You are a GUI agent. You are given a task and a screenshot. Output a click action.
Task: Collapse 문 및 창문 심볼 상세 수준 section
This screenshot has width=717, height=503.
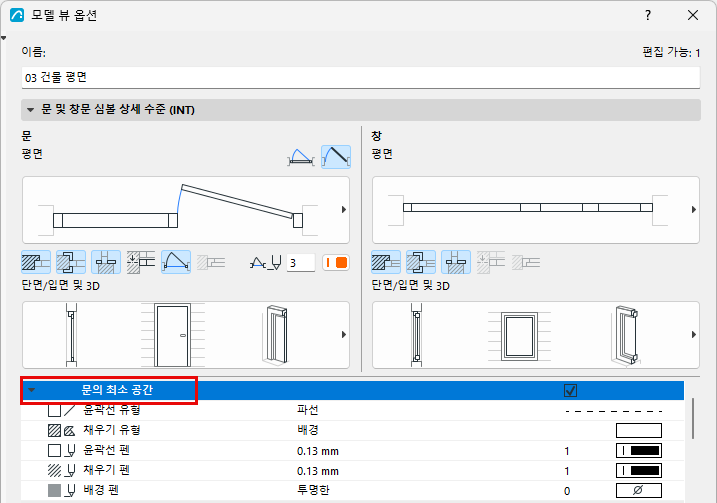coord(31,110)
